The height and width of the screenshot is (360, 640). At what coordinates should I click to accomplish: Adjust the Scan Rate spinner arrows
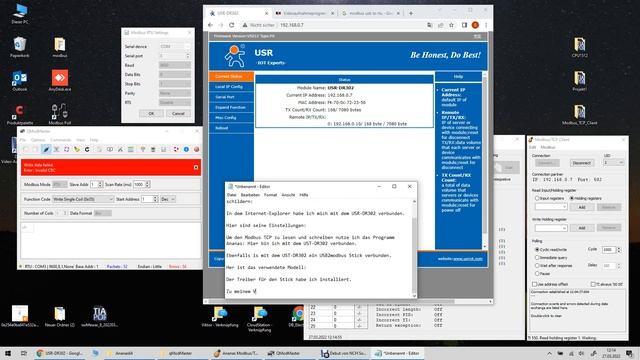coord(148,184)
